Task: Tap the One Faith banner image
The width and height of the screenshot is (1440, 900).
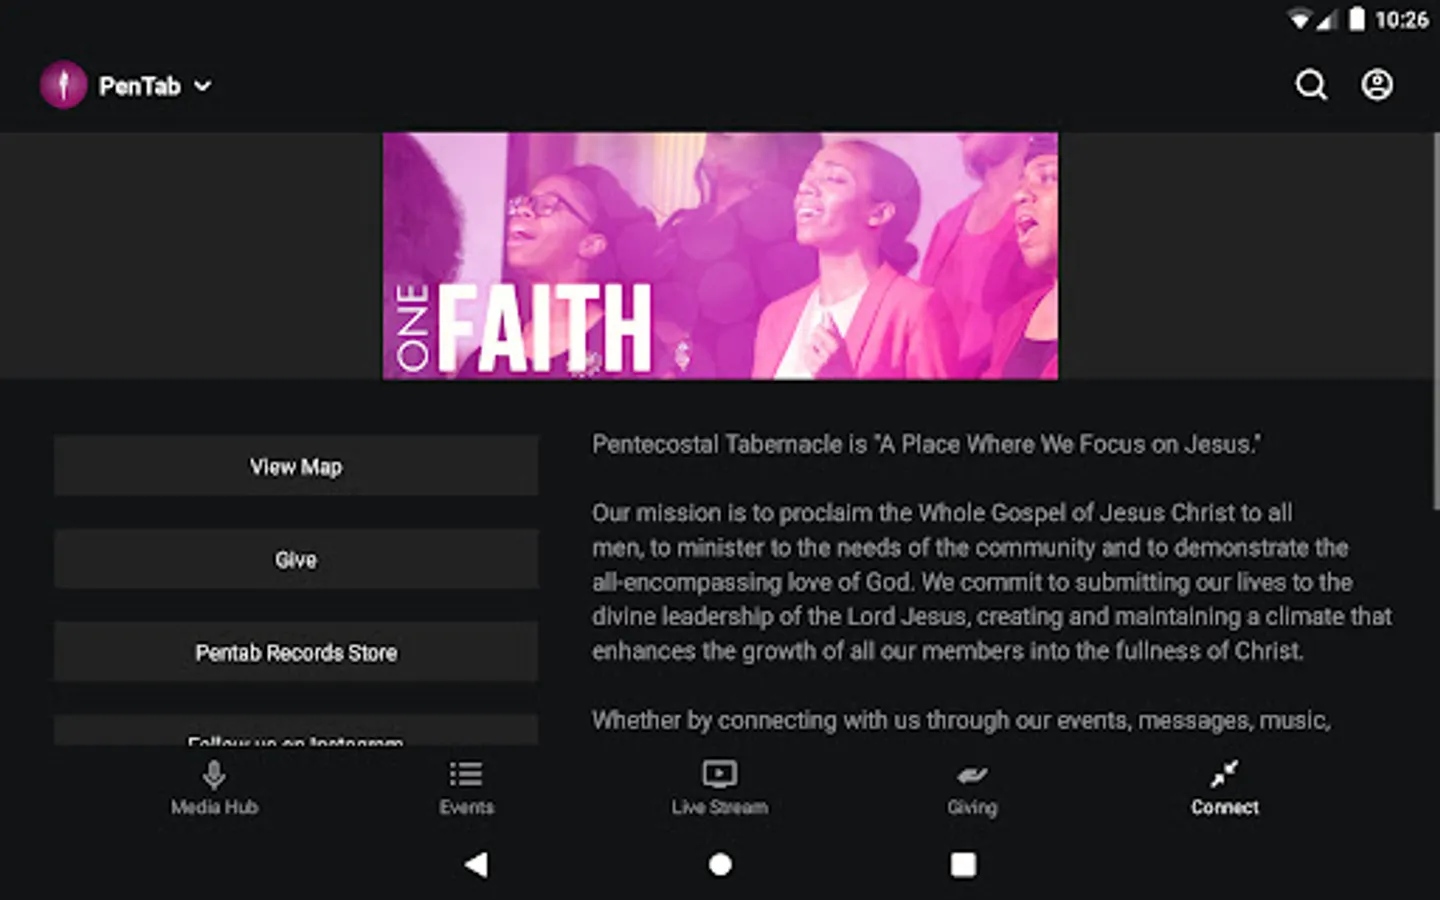Action: pos(720,256)
